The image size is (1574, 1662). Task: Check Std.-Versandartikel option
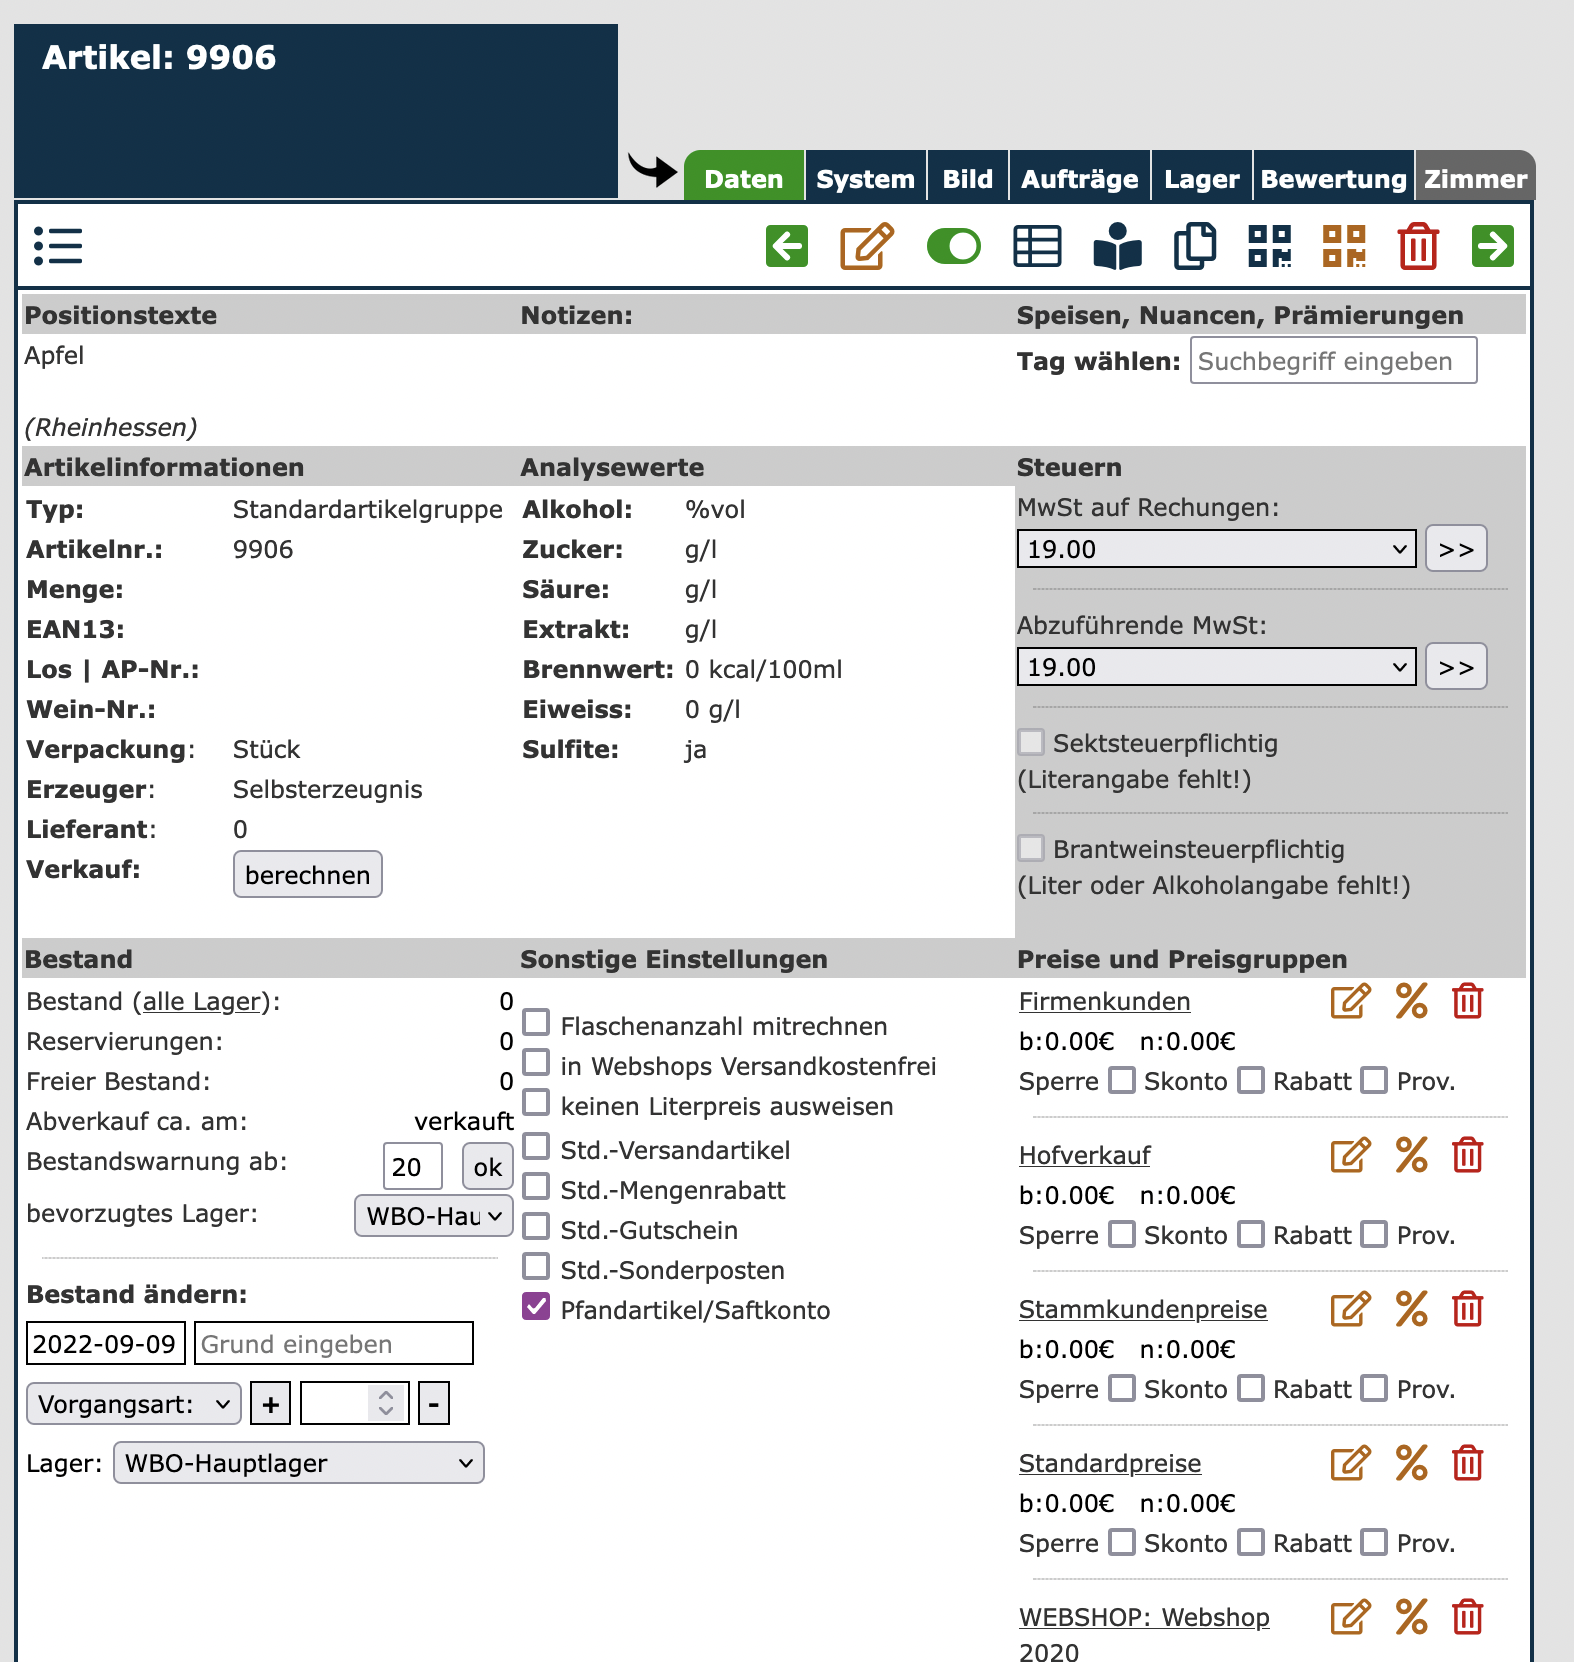click(537, 1147)
